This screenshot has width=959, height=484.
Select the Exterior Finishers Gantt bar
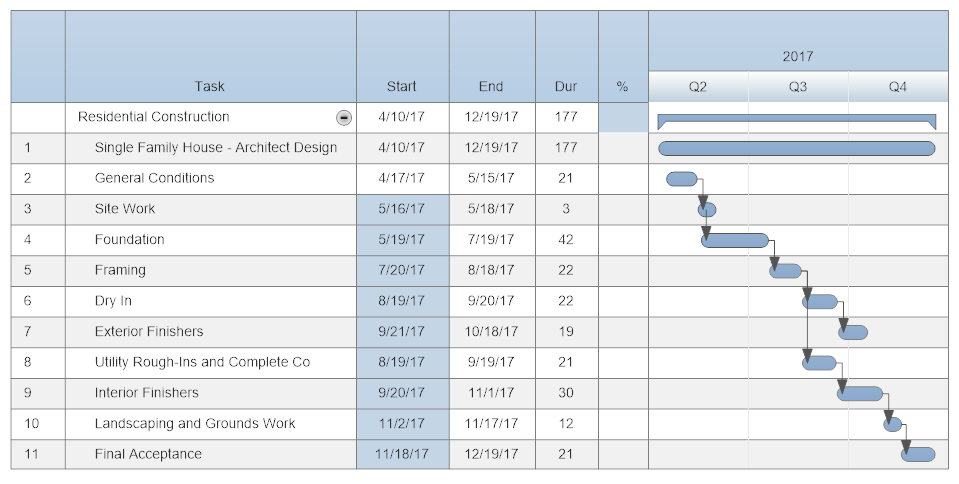[x=854, y=332]
